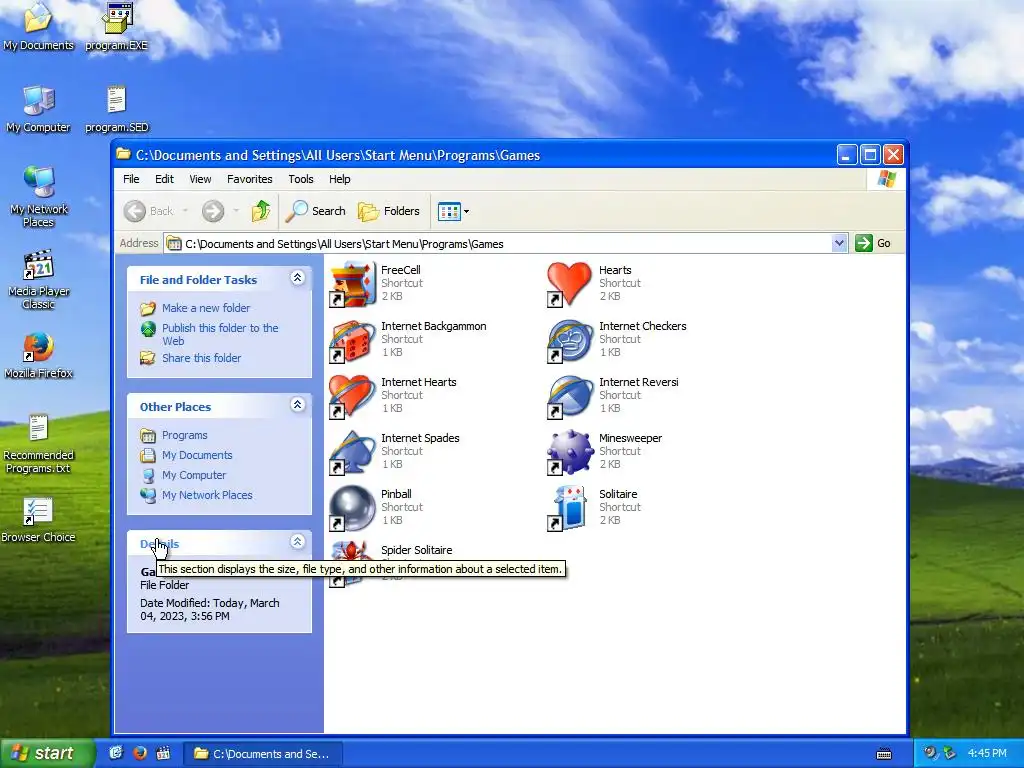Launch Media Player Classic from Quick Launch

(163, 753)
